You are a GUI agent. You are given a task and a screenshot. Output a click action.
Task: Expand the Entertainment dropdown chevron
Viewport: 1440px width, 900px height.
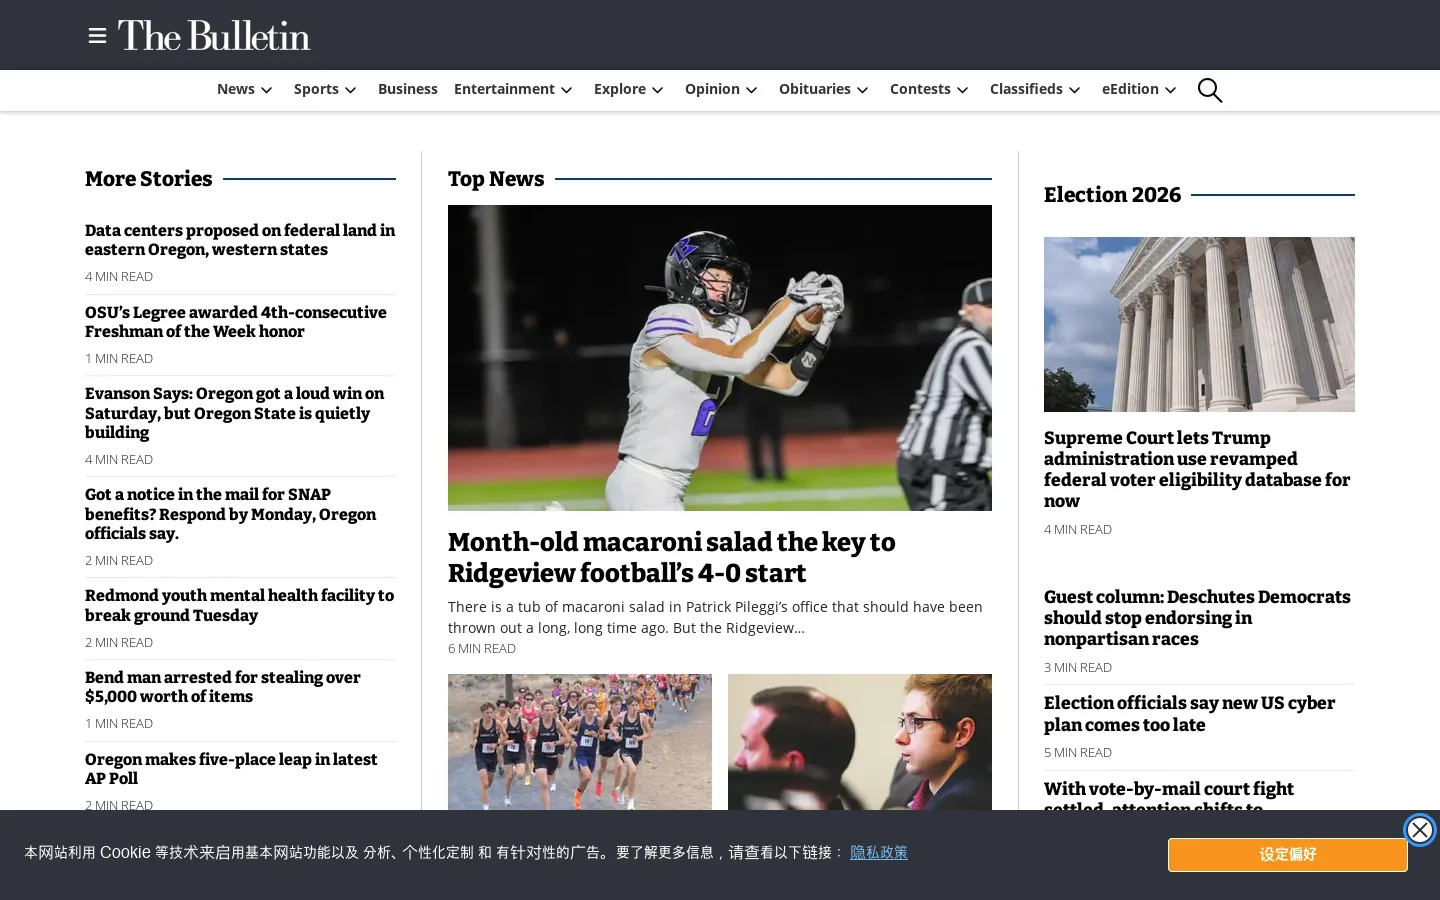567,90
